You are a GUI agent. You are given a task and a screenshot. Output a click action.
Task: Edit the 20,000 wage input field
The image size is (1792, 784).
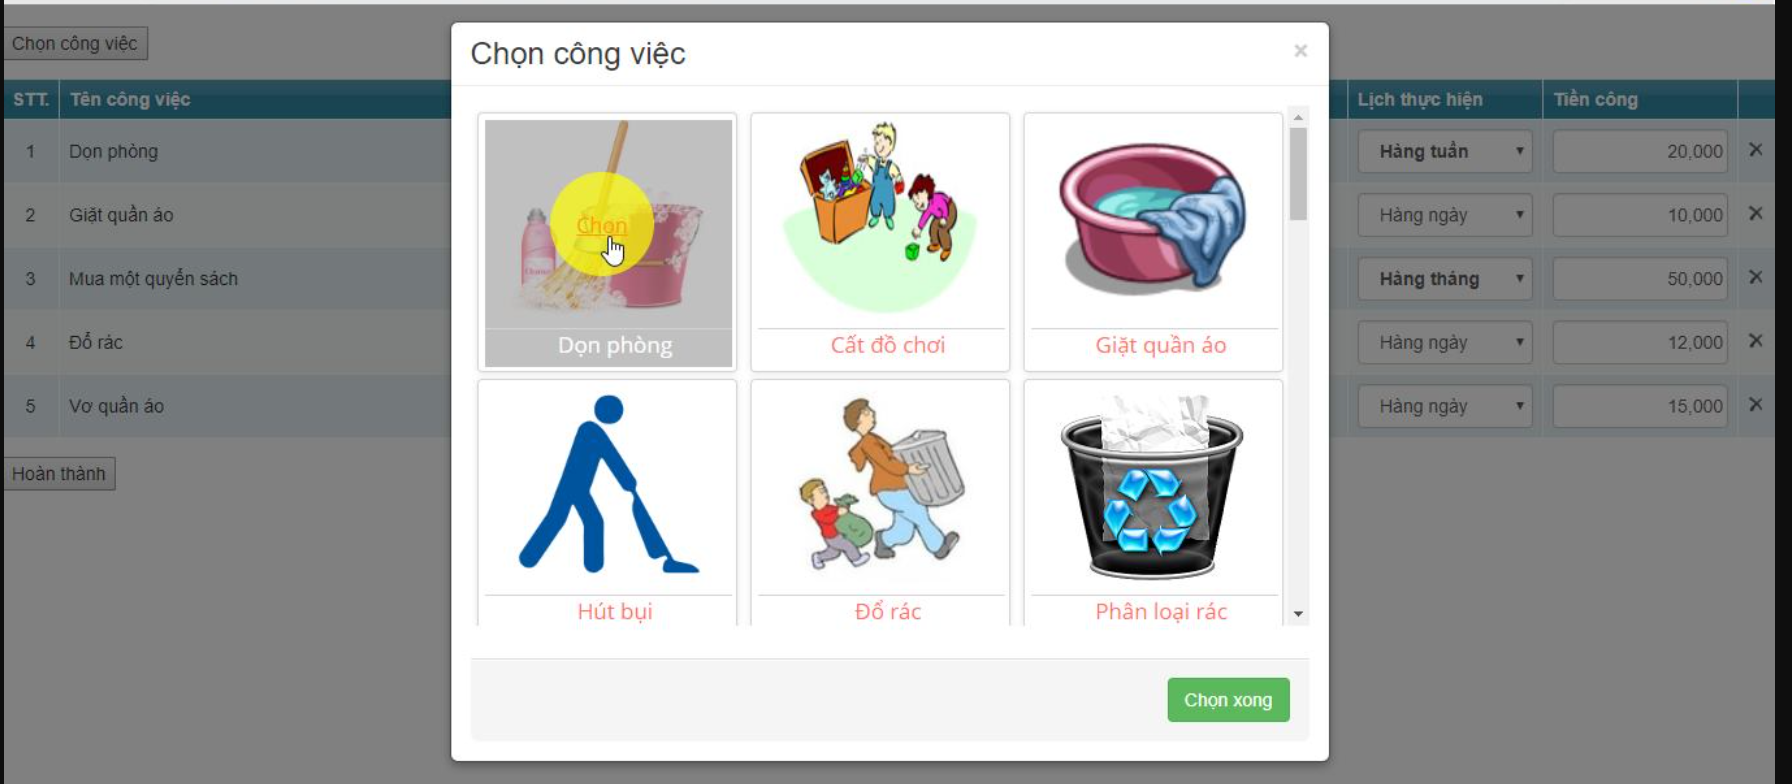pyautogui.click(x=1640, y=152)
